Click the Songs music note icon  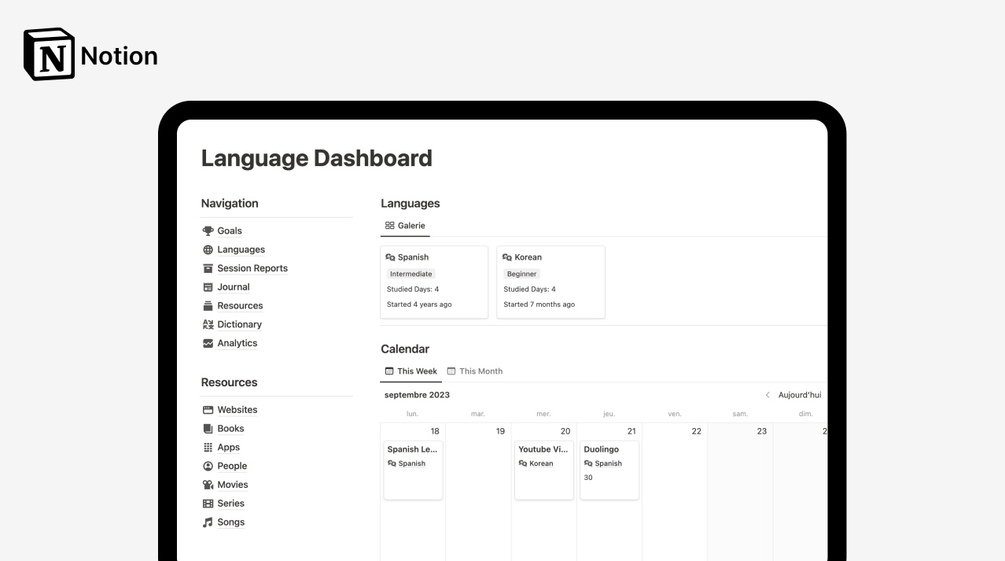[x=208, y=522]
